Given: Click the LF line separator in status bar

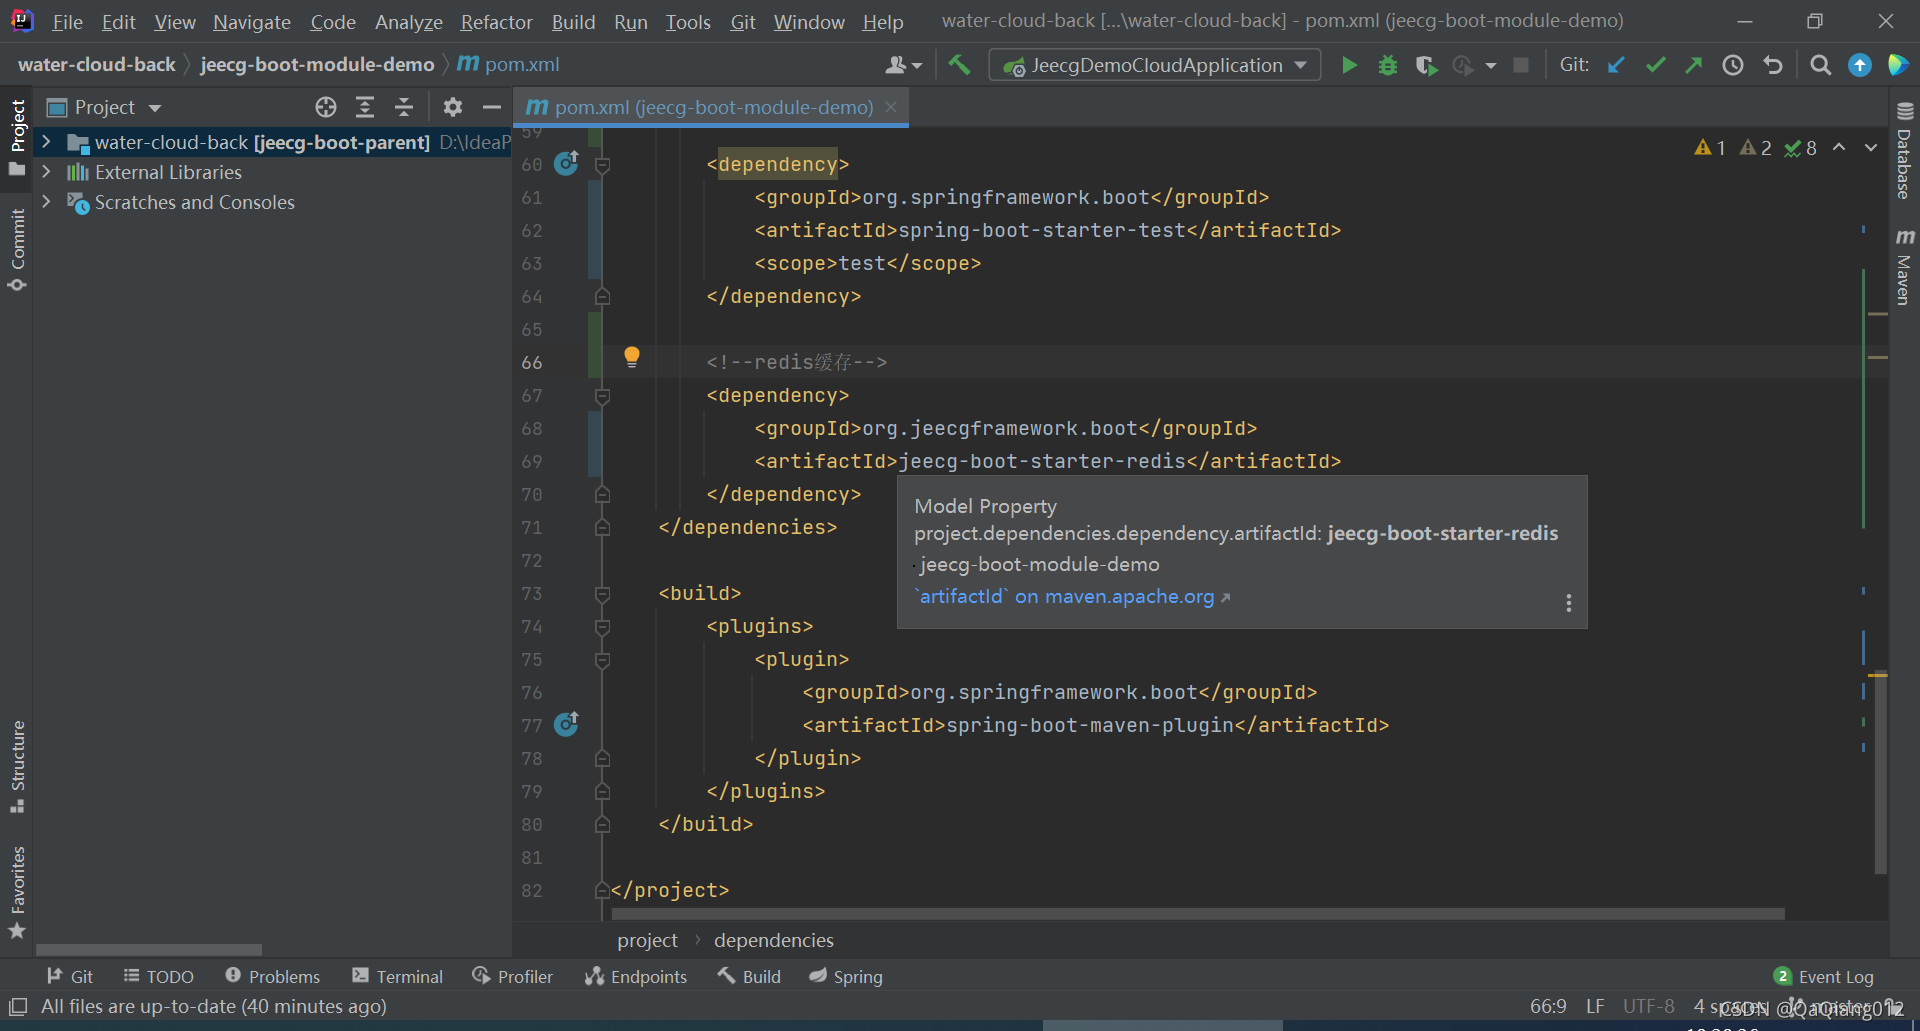Looking at the screenshot, I should [1595, 1006].
